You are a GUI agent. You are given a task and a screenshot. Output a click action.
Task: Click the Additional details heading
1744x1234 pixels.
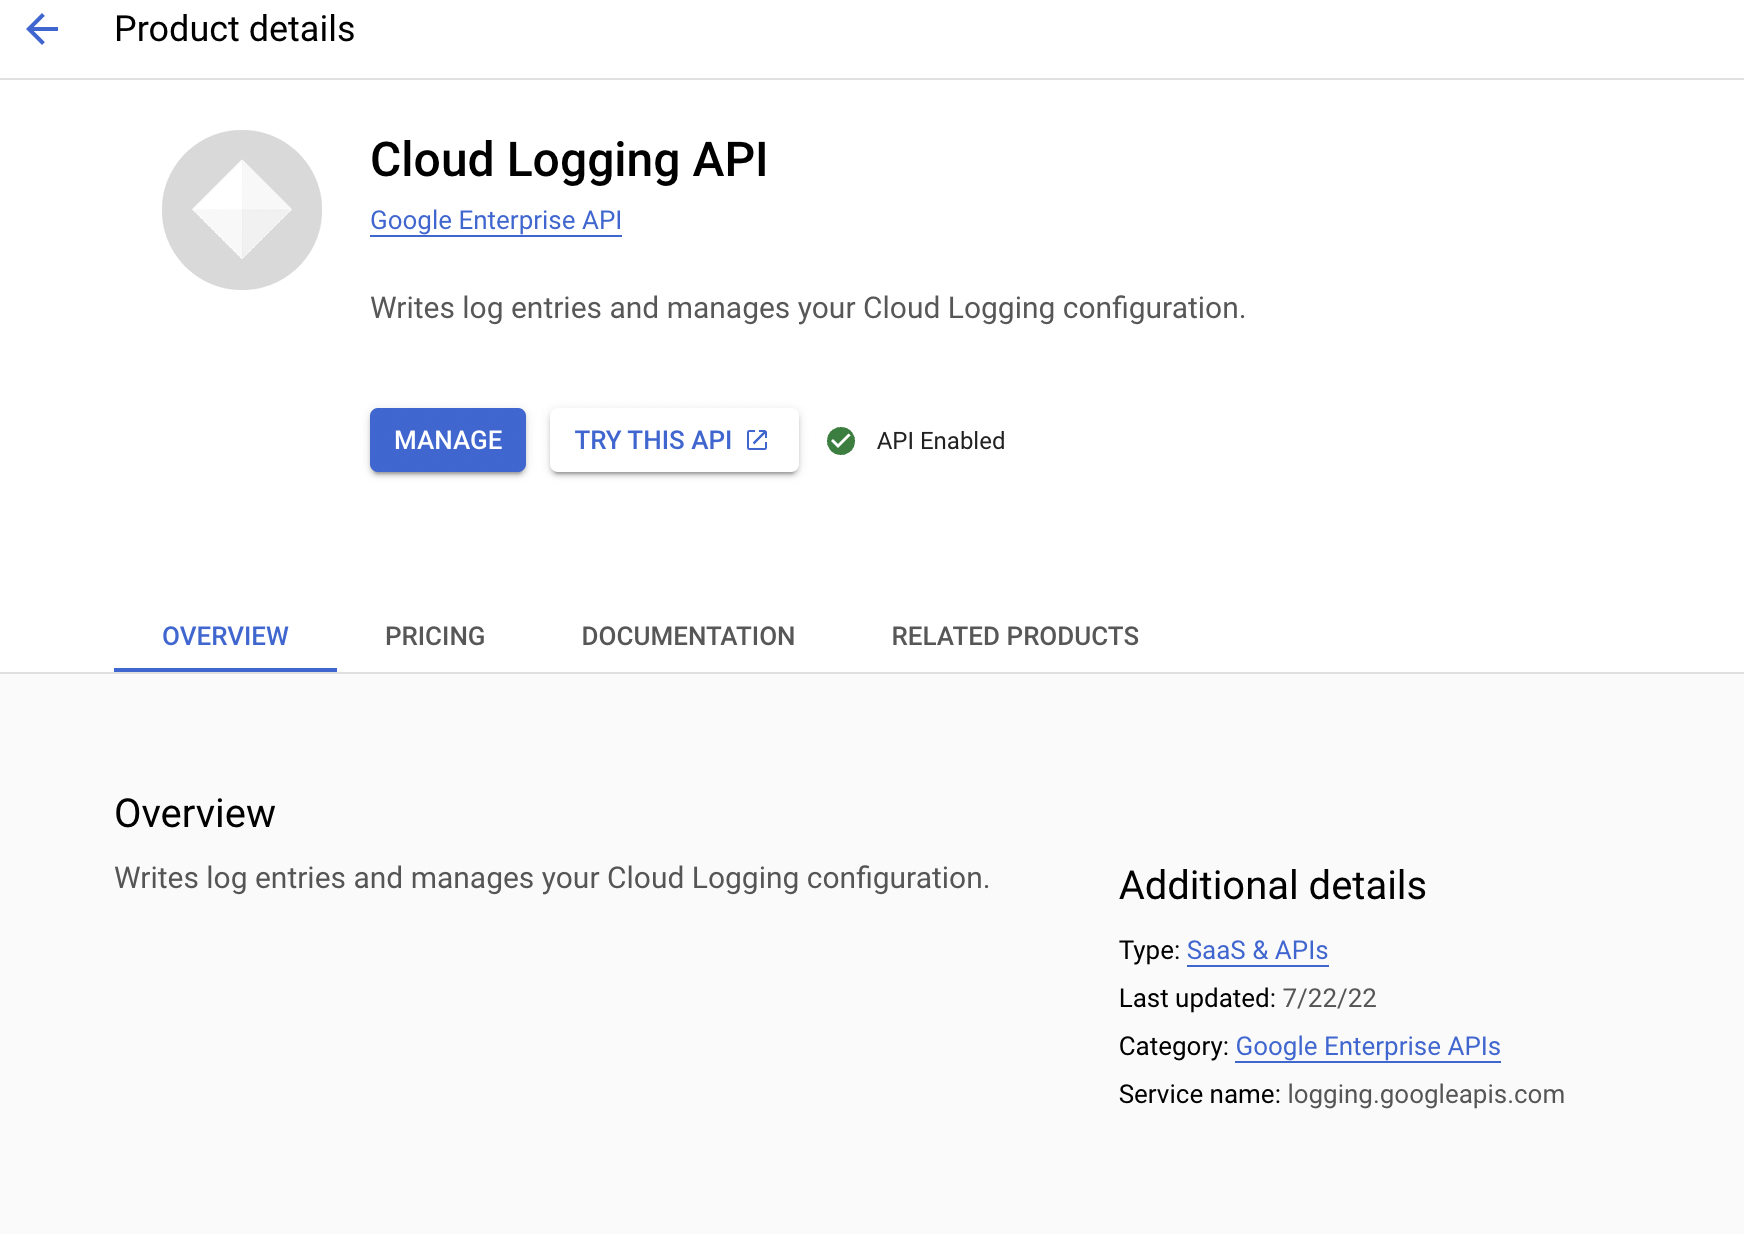(x=1272, y=886)
